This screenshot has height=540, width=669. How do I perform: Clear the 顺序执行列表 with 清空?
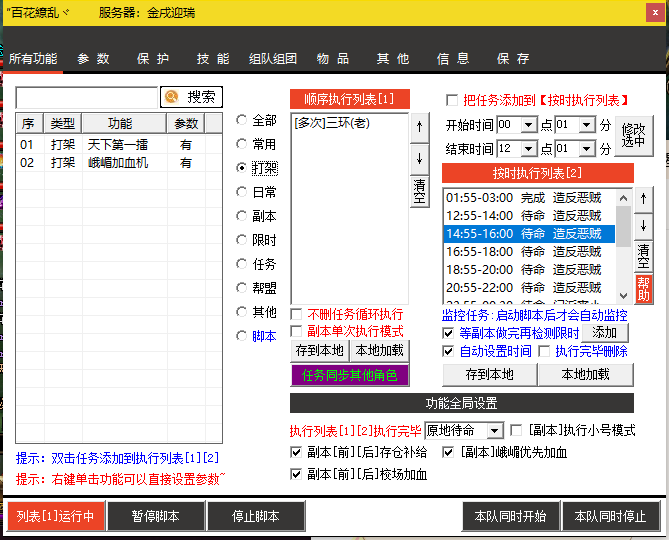419,191
